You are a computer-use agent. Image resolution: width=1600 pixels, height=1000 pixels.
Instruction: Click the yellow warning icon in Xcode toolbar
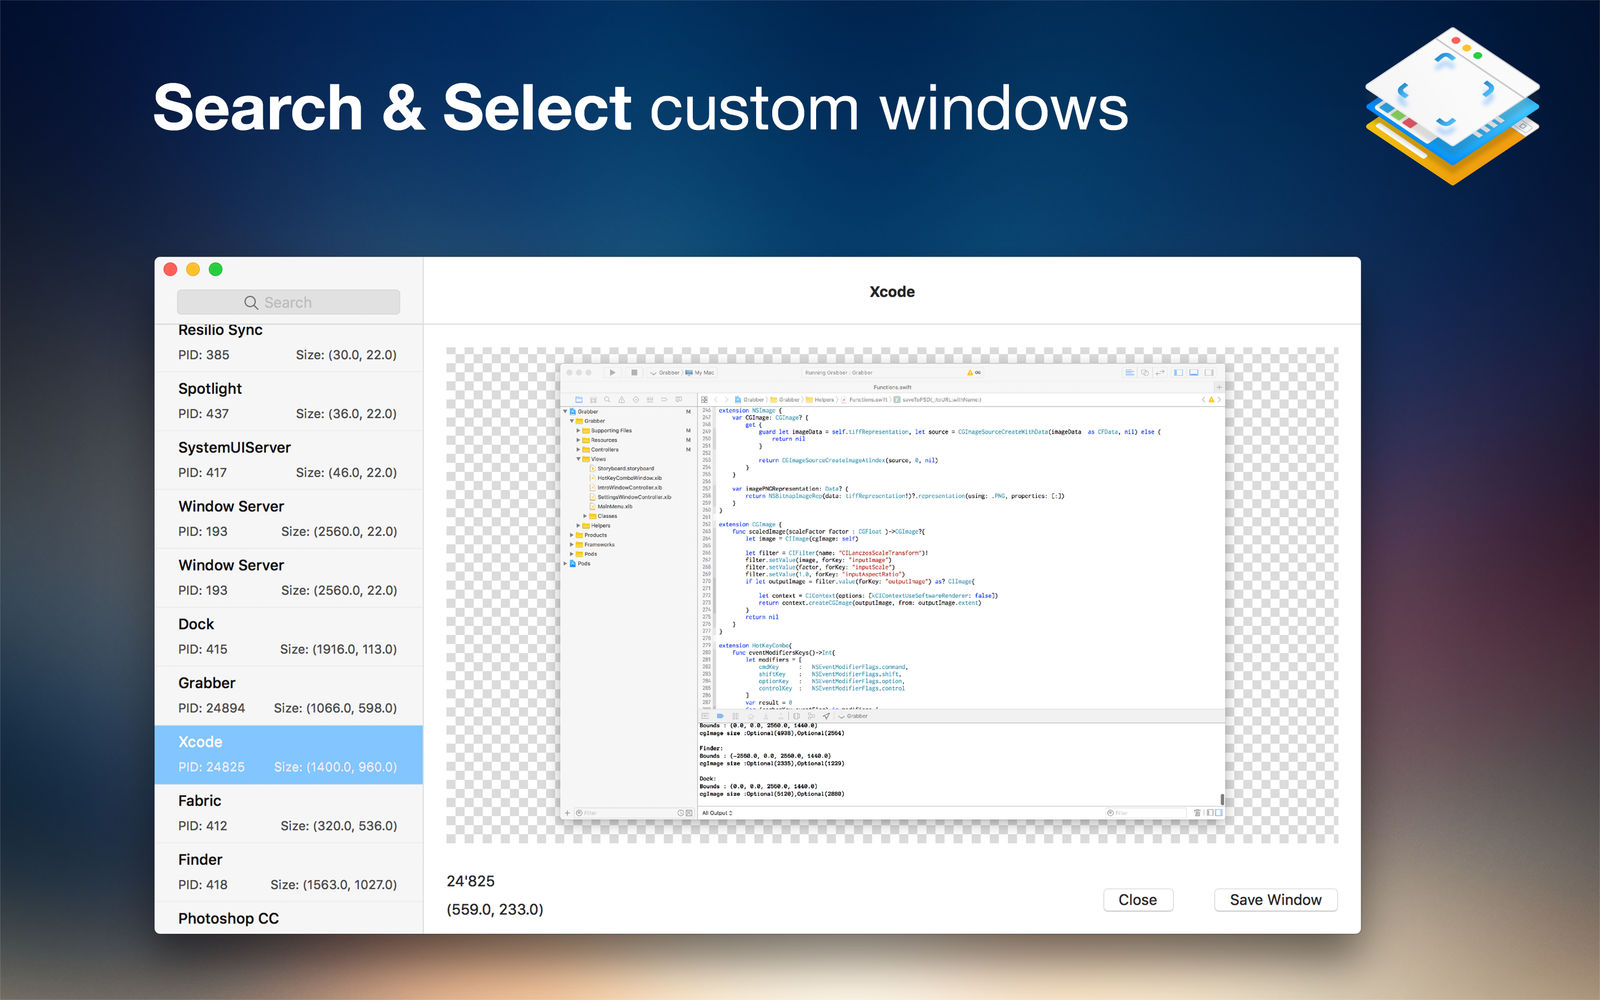[970, 372]
